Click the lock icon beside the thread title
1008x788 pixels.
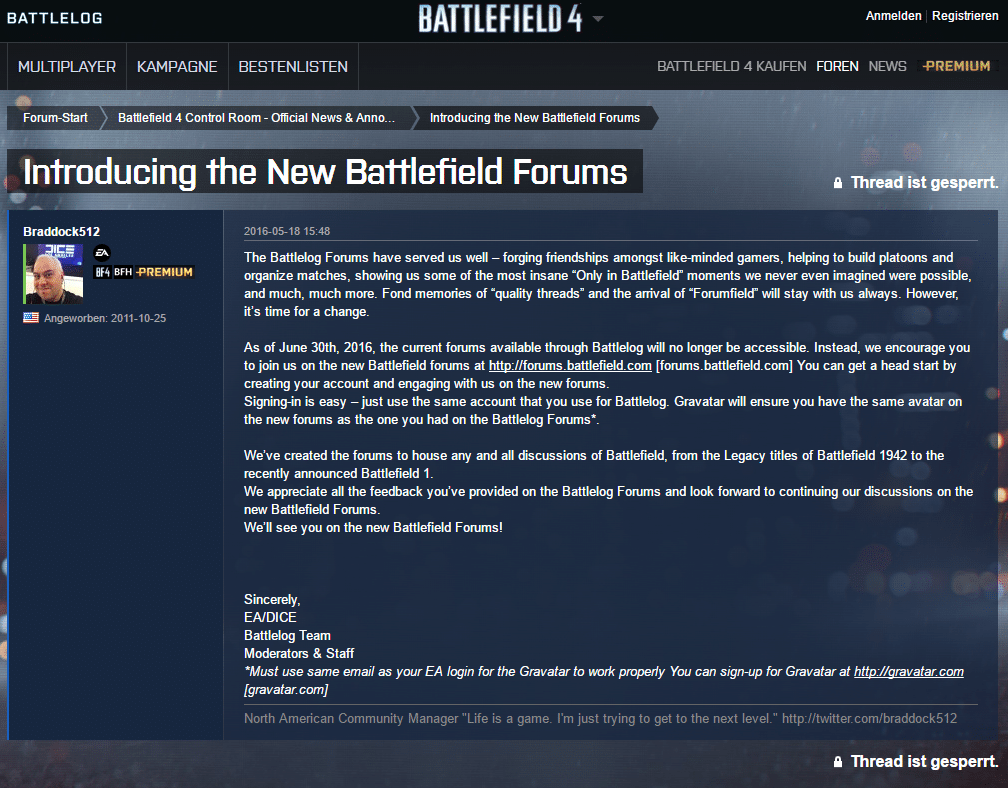[838, 183]
